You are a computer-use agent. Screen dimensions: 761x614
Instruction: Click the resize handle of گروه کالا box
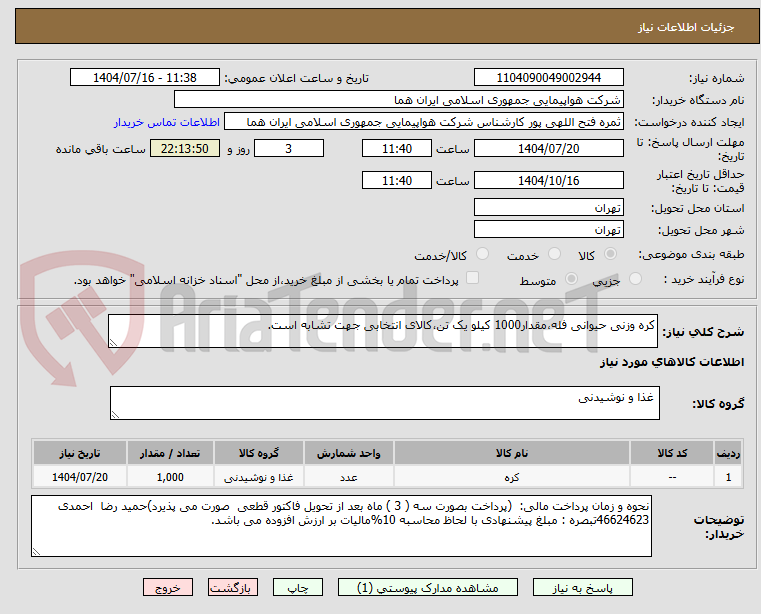(x=115, y=415)
